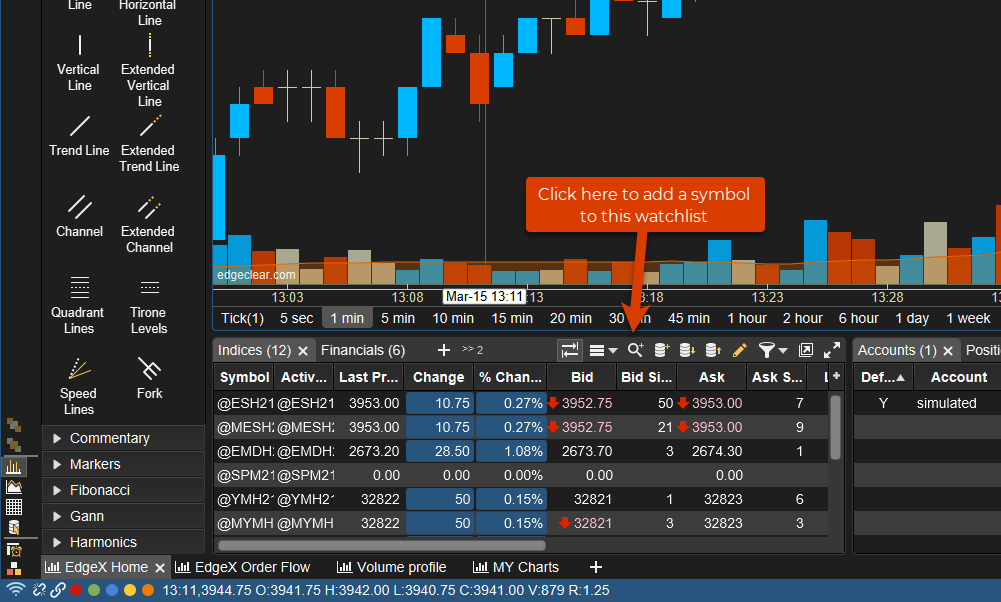
Task: Set chart interval to 5 min
Action: click(398, 318)
